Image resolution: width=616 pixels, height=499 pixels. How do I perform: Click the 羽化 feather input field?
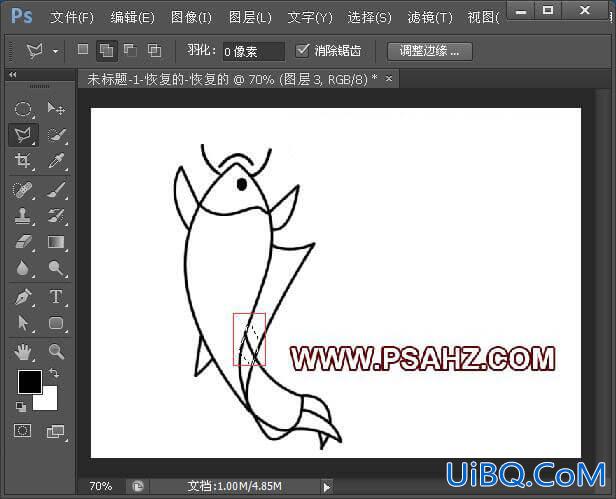tap(254, 51)
